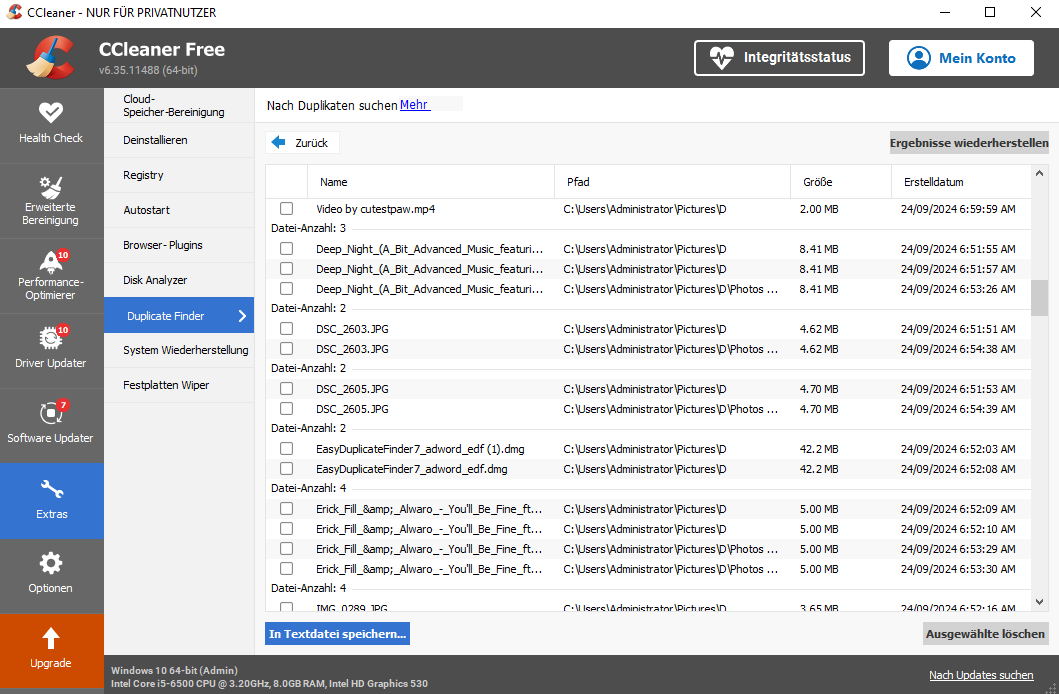Screen dimensions: 1059x694
Task: Open the Health Check heart icon
Action: click(x=51, y=112)
